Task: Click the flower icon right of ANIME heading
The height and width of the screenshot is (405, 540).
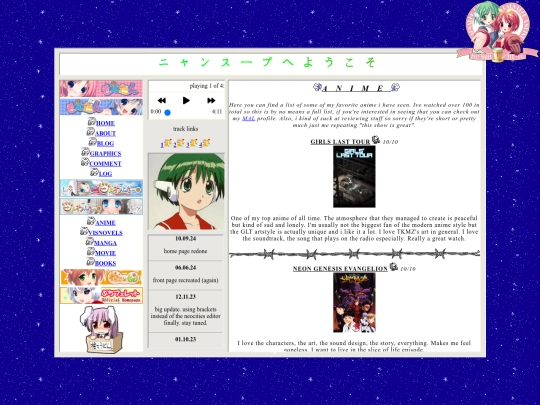Action: pyautogui.click(x=395, y=87)
